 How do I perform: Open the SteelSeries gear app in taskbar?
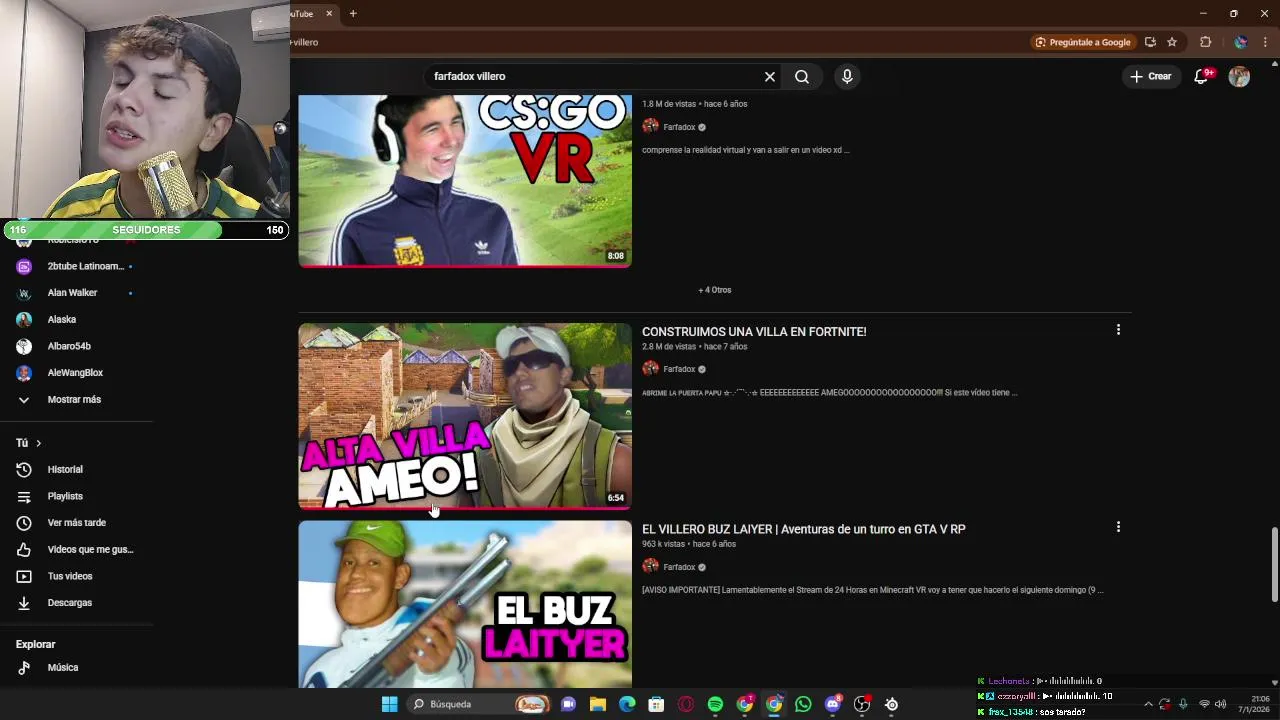[x=891, y=704]
